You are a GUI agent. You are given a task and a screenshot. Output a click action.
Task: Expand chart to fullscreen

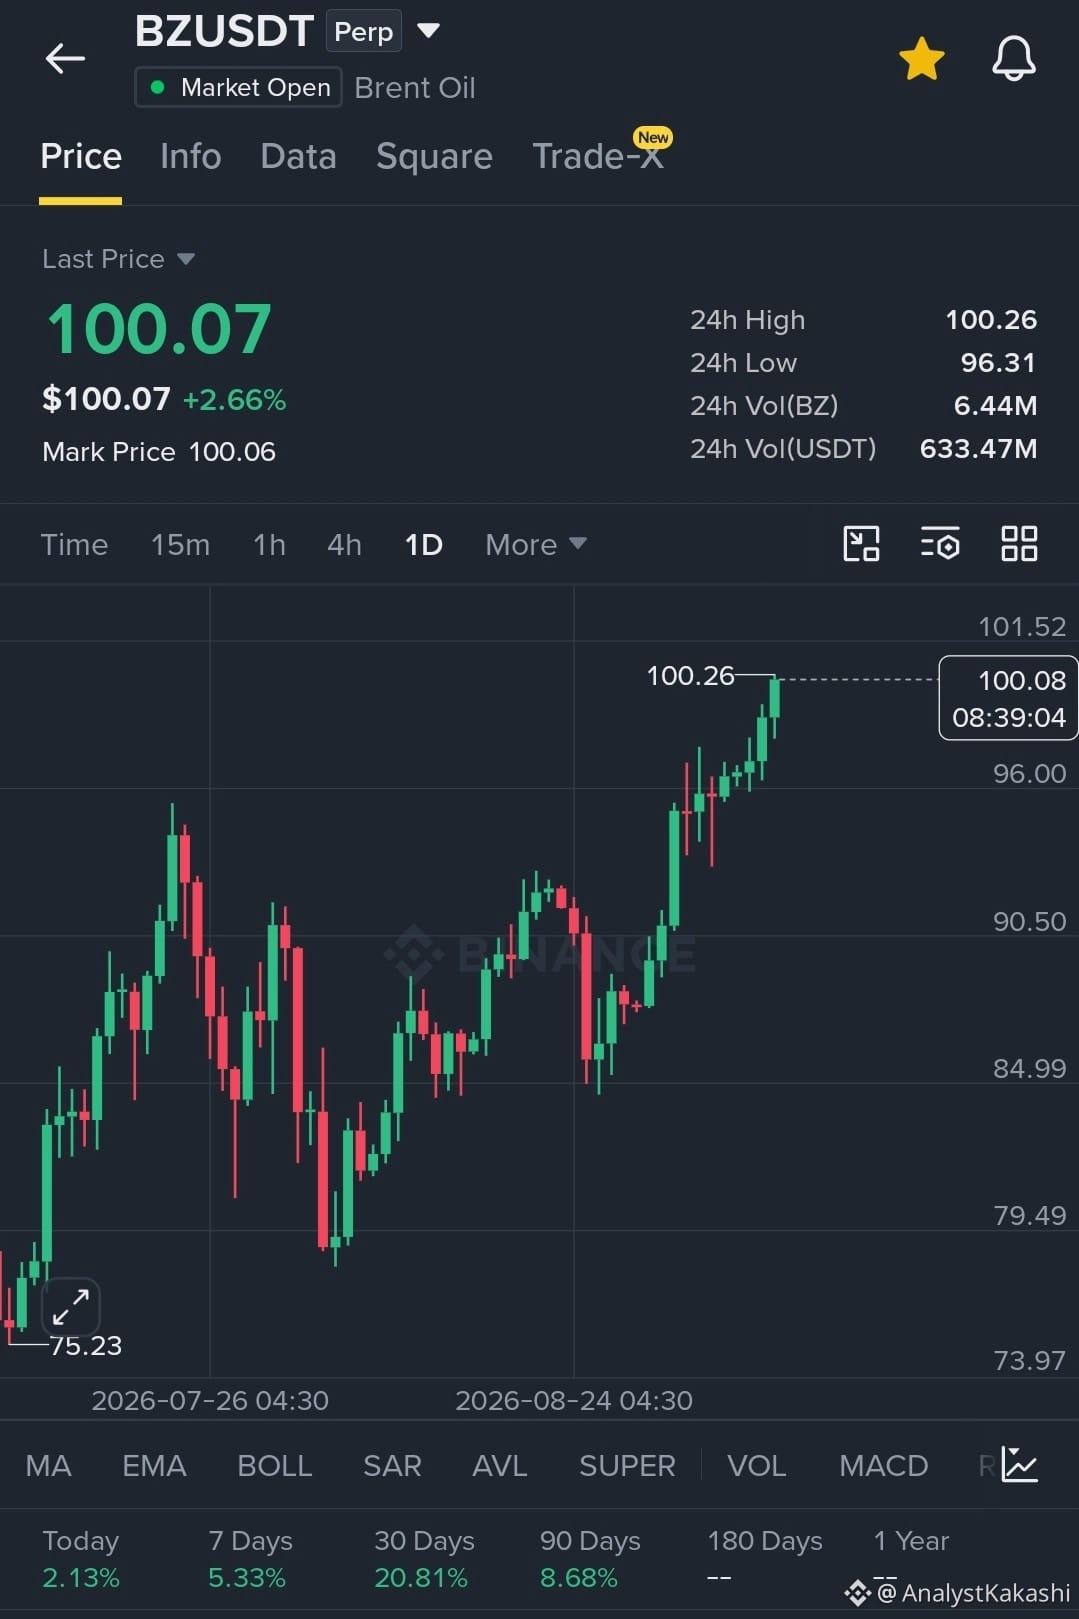coord(71,1306)
